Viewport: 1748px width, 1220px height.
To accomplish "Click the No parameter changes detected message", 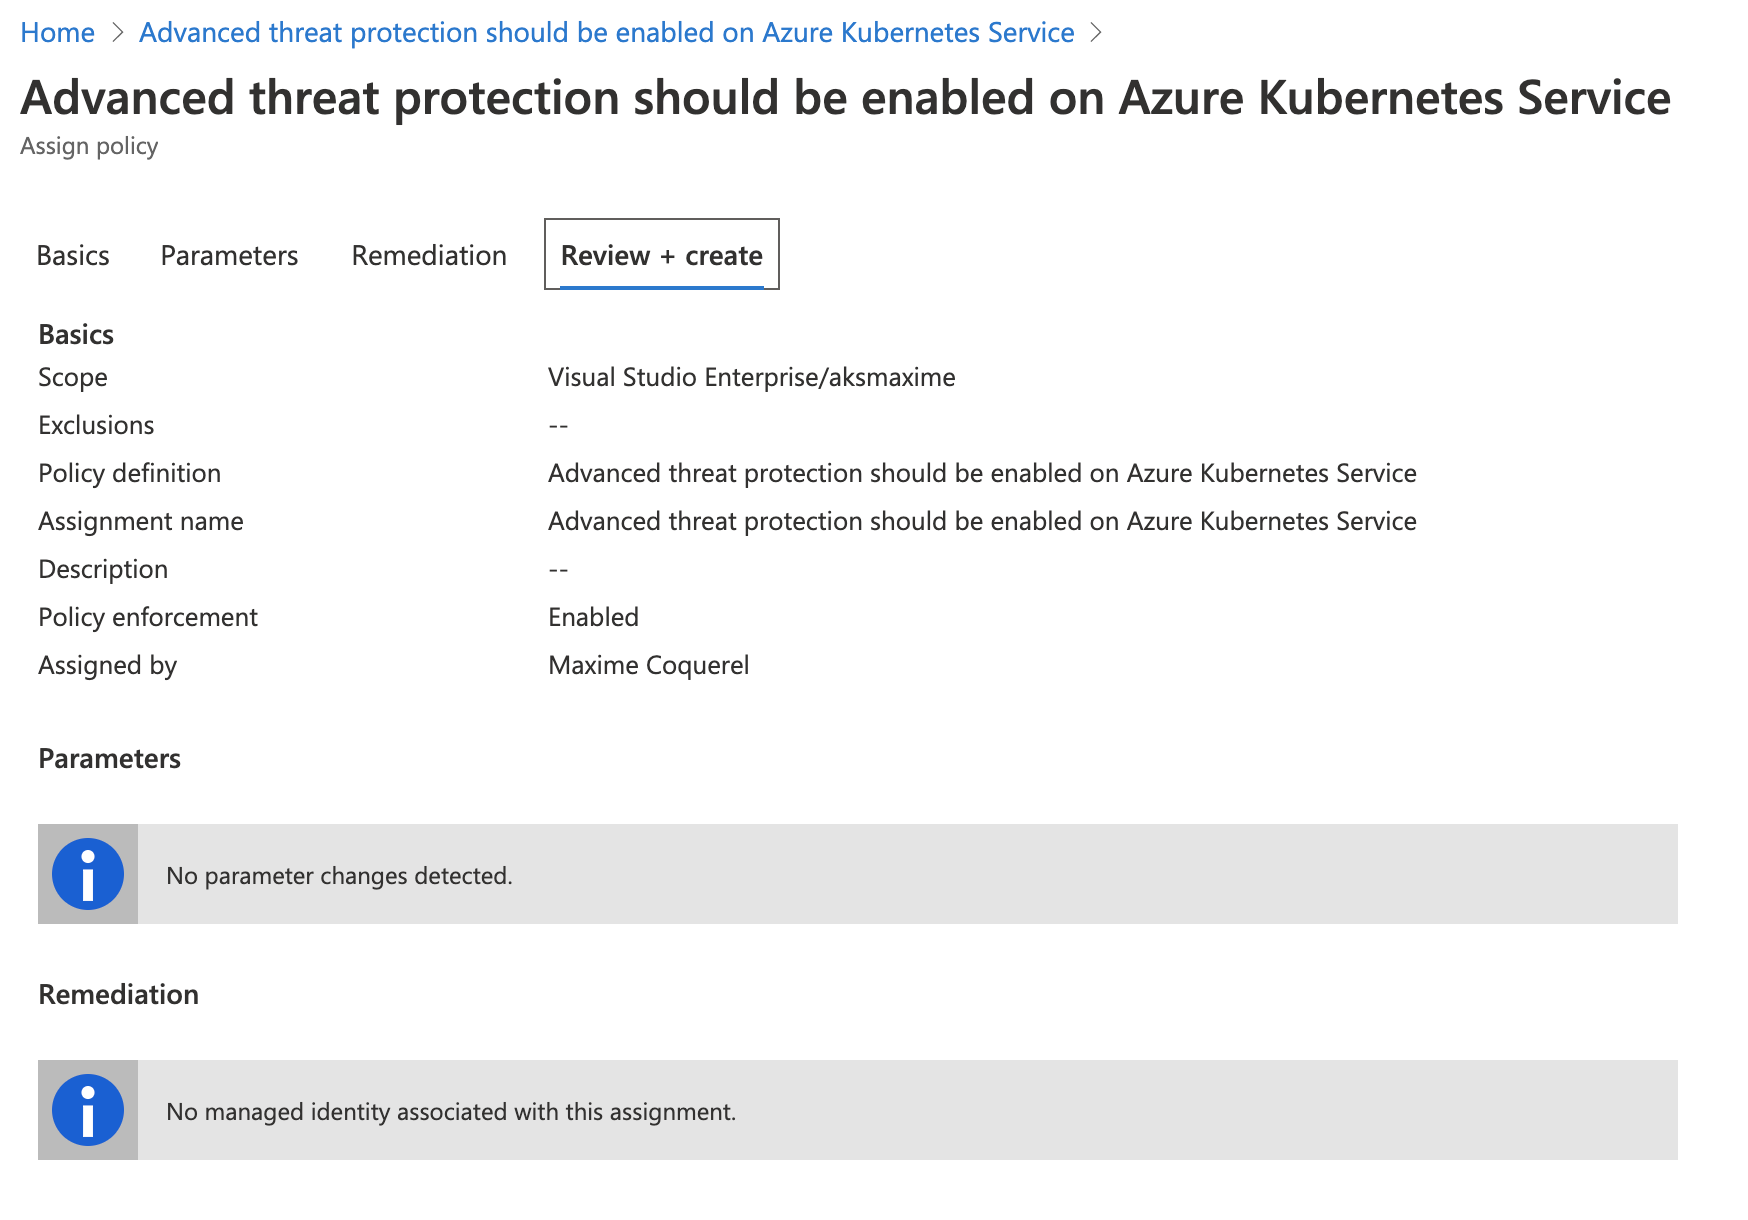I will (x=339, y=875).
